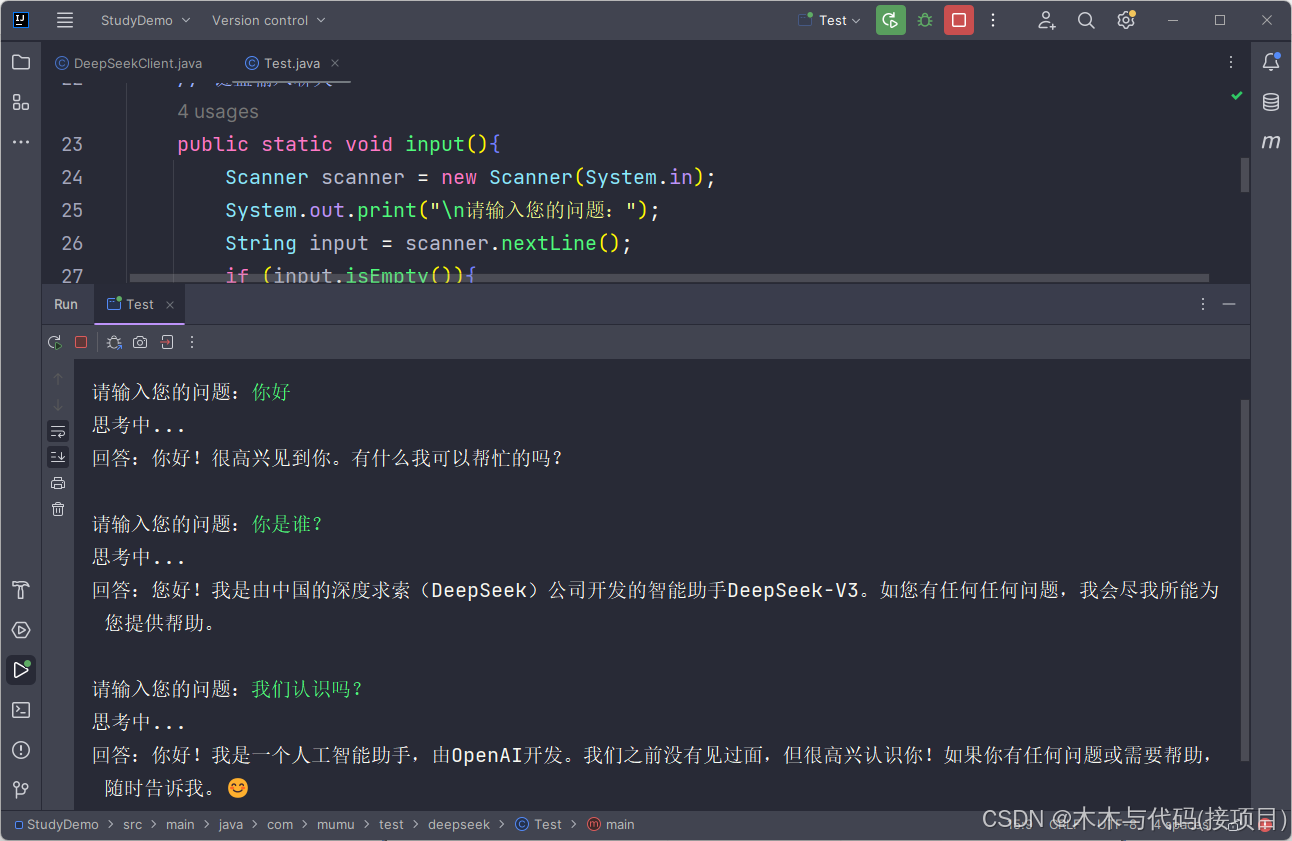Open the Problems tool window icon
This screenshot has height=841, width=1292.
[x=21, y=750]
